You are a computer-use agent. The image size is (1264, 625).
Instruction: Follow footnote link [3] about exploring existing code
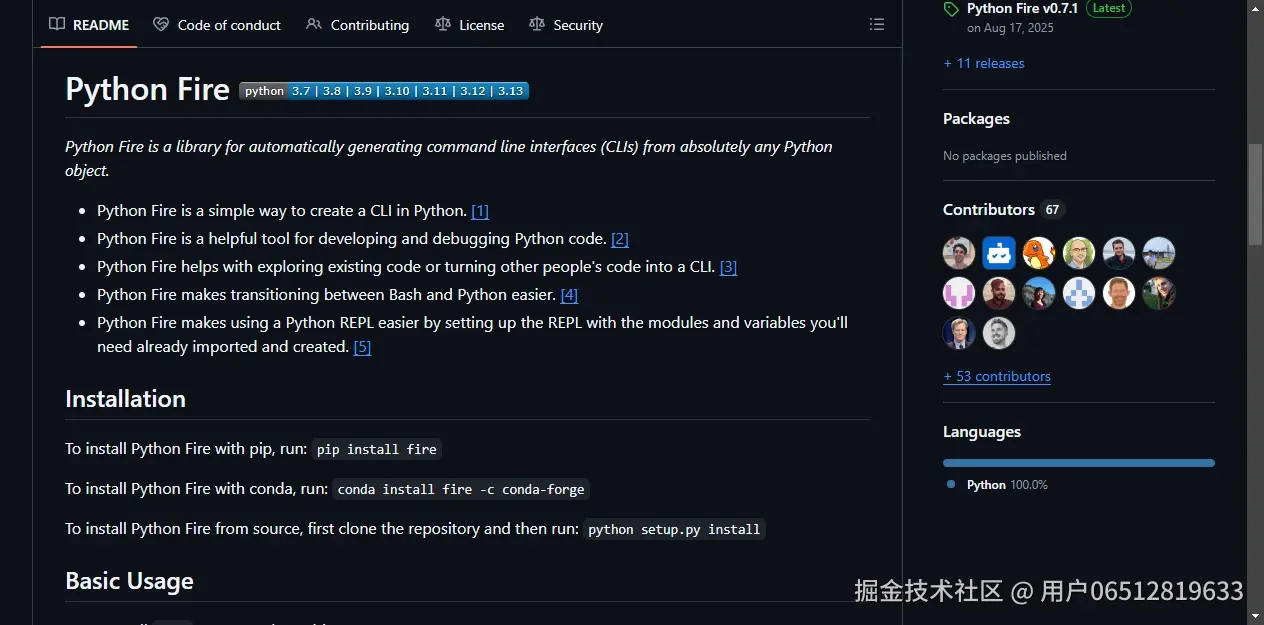(728, 267)
